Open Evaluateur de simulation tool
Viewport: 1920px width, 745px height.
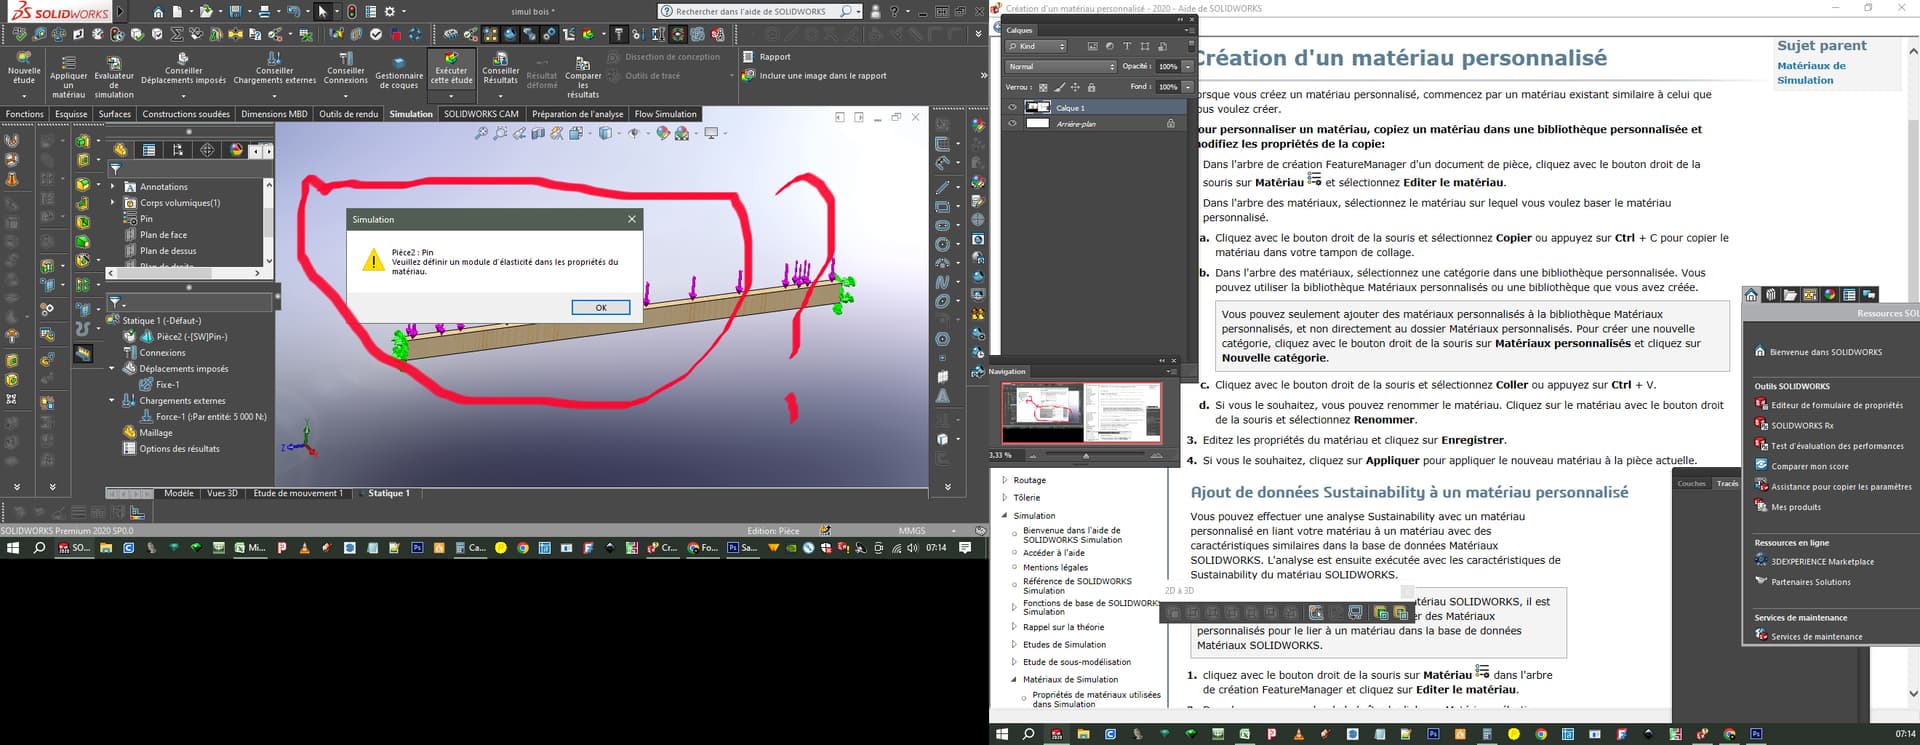(114, 76)
